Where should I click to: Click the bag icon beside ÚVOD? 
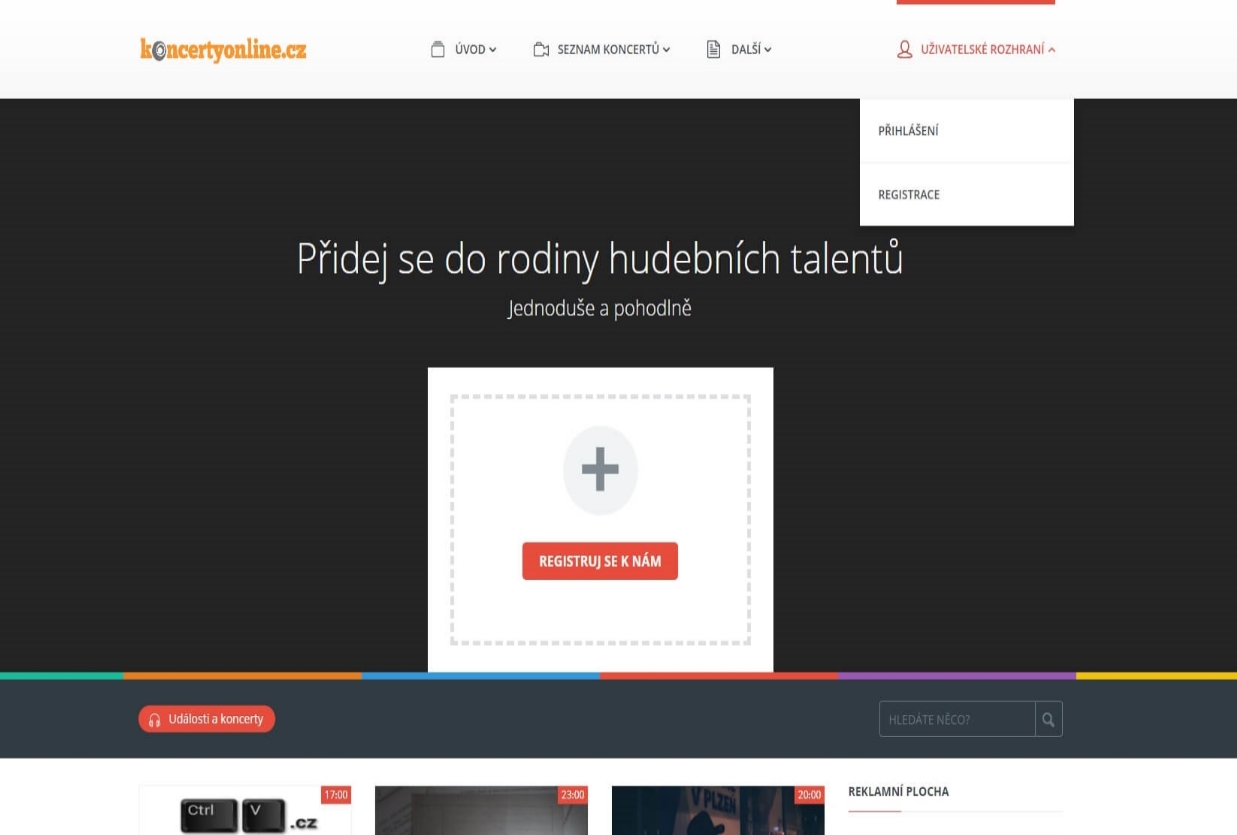point(437,49)
